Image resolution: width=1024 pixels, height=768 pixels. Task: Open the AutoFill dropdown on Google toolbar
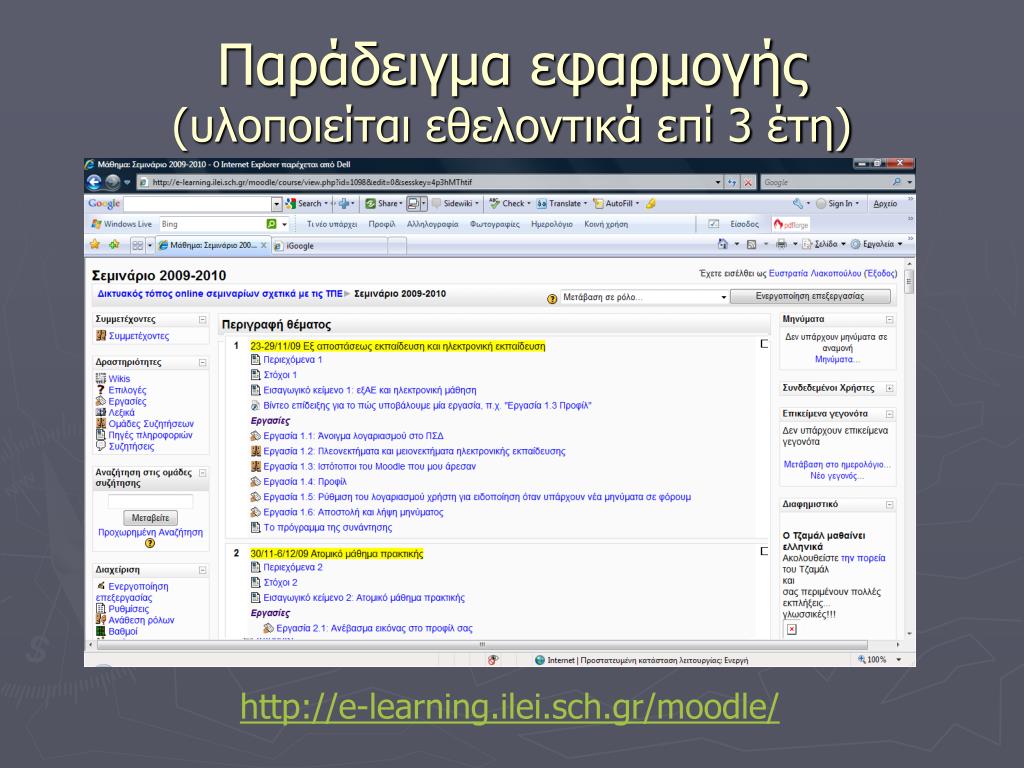click(637, 204)
